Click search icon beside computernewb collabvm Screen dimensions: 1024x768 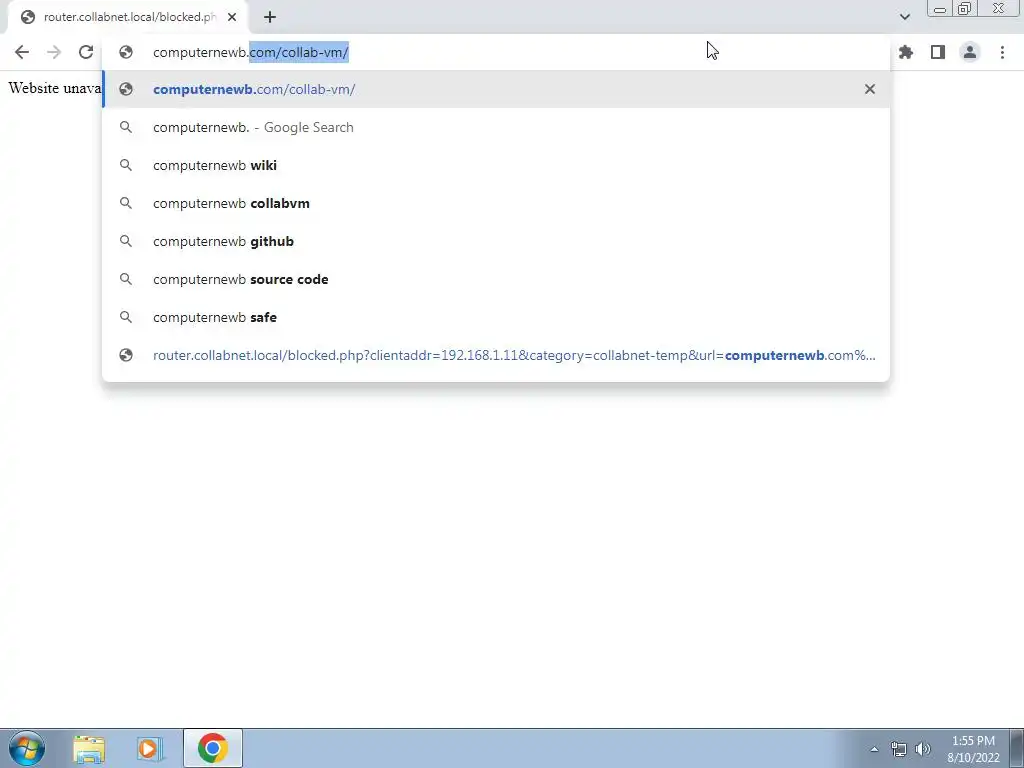click(x=126, y=203)
